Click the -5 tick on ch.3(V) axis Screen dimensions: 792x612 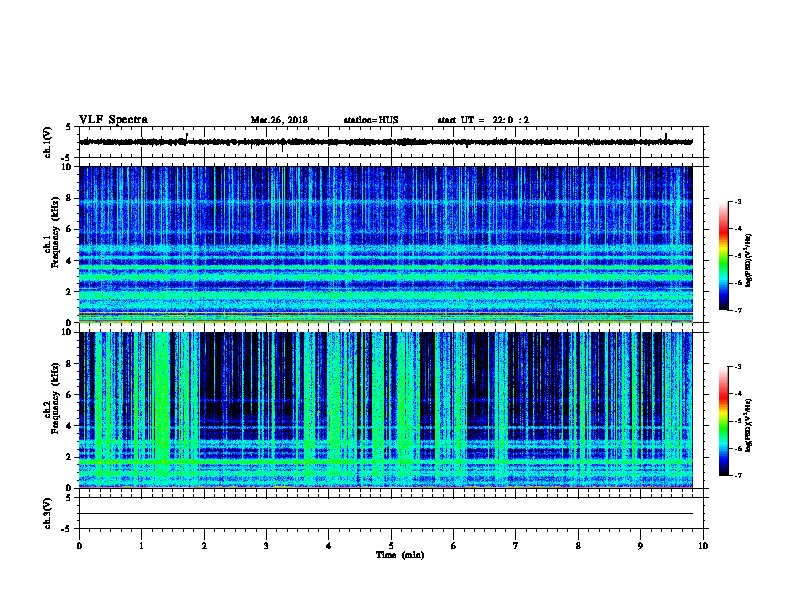point(67,529)
